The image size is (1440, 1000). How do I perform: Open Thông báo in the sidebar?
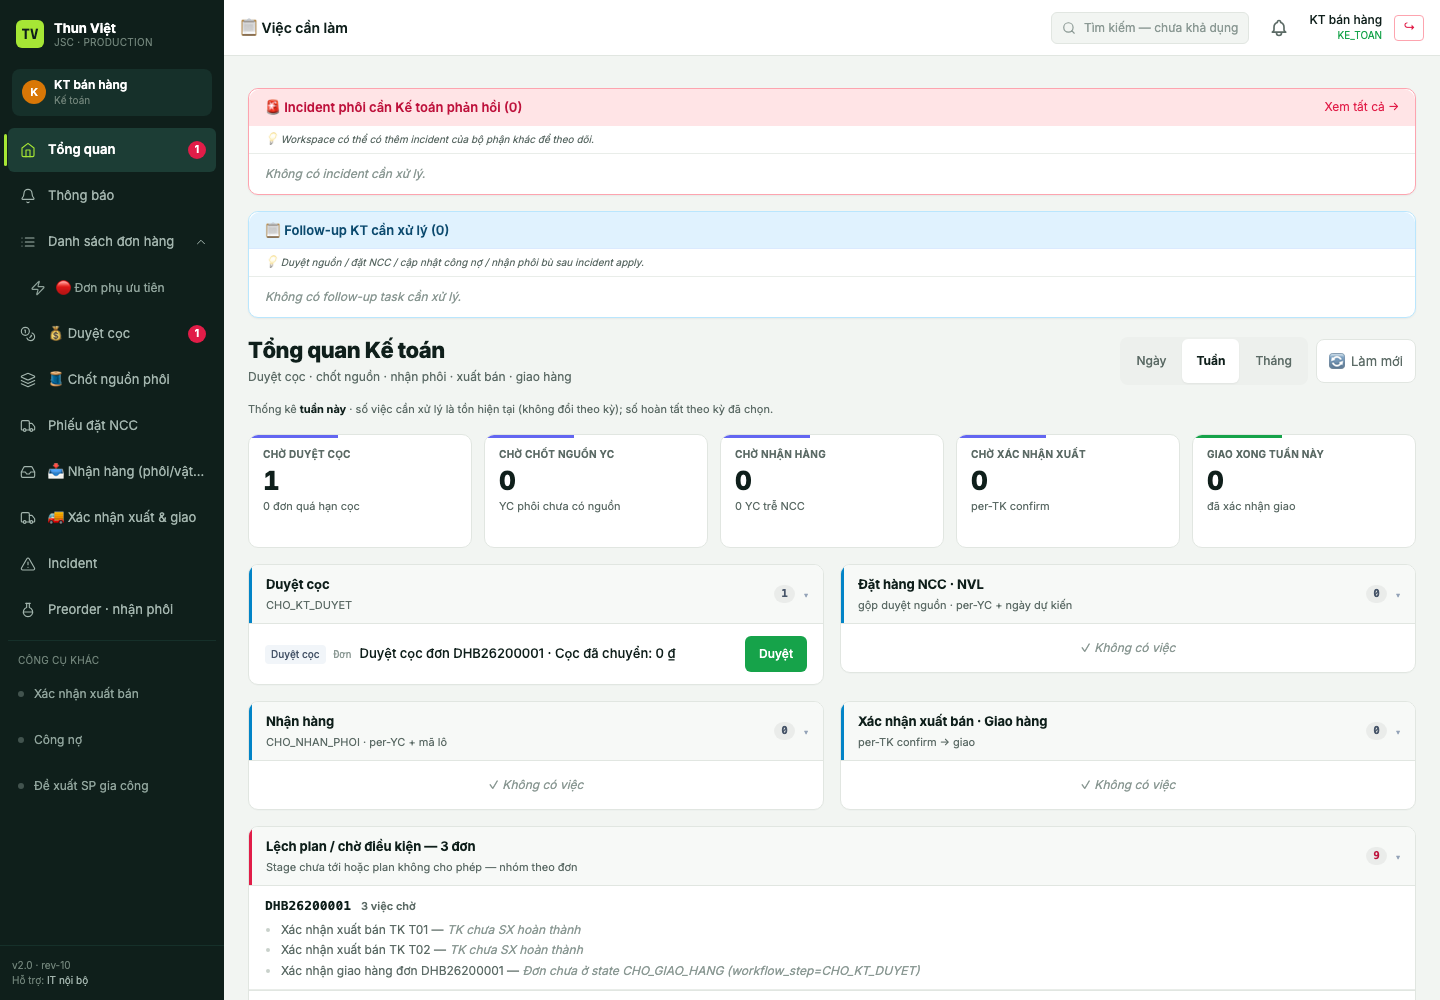pyautogui.click(x=110, y=196)
